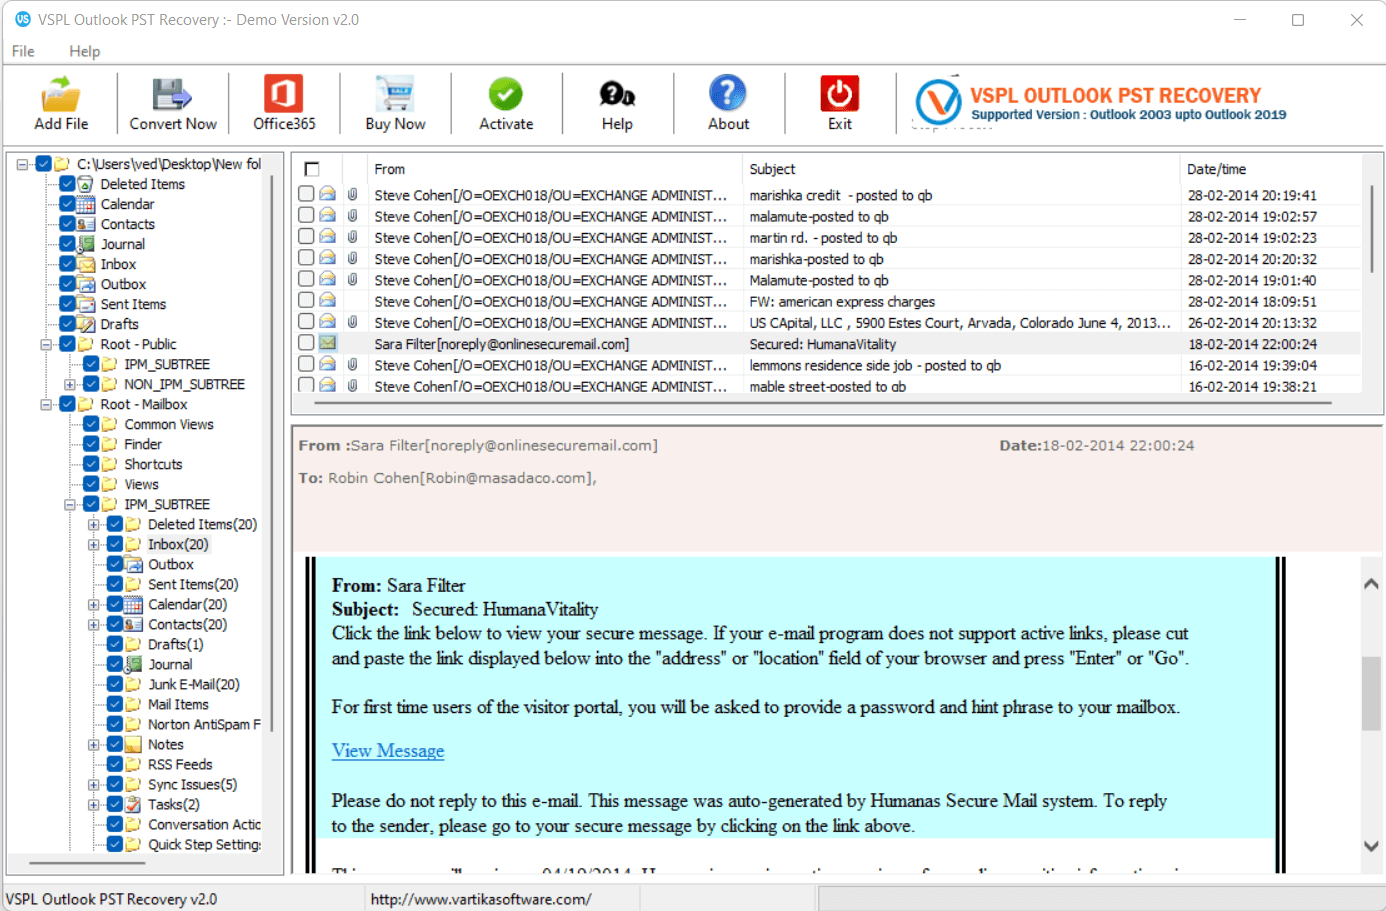
Task: Click mail icon of Sara Filter email row
Action: (327, 343)
